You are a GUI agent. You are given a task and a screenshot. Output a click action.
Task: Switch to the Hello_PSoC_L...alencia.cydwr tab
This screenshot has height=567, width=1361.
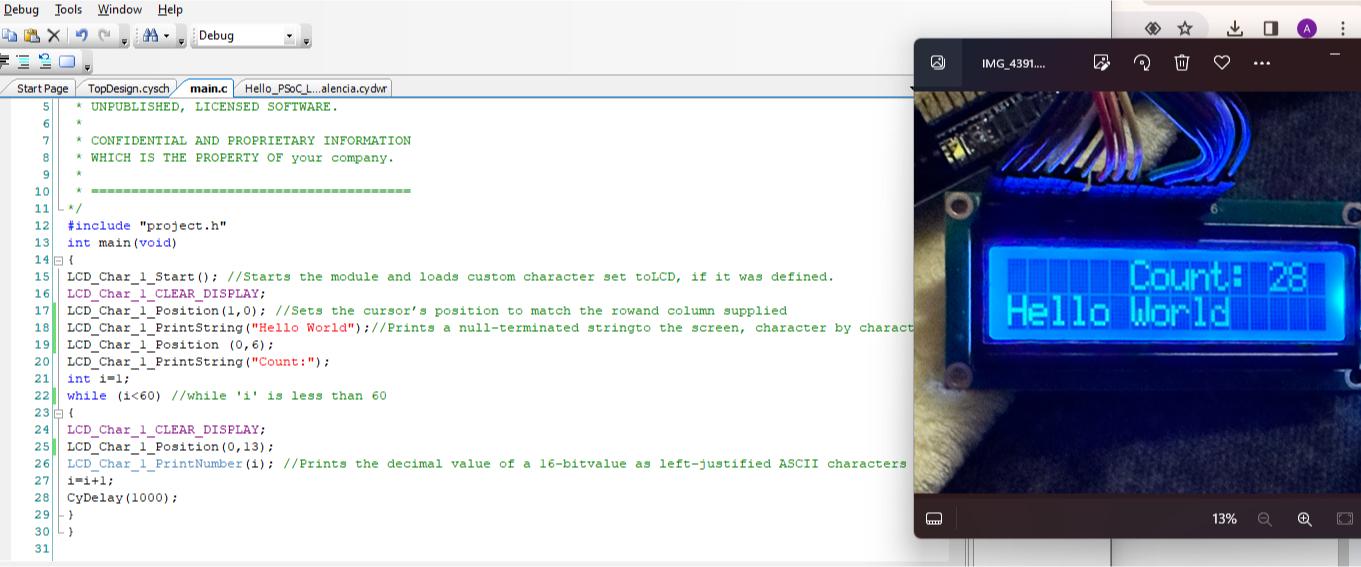[315, 88]
